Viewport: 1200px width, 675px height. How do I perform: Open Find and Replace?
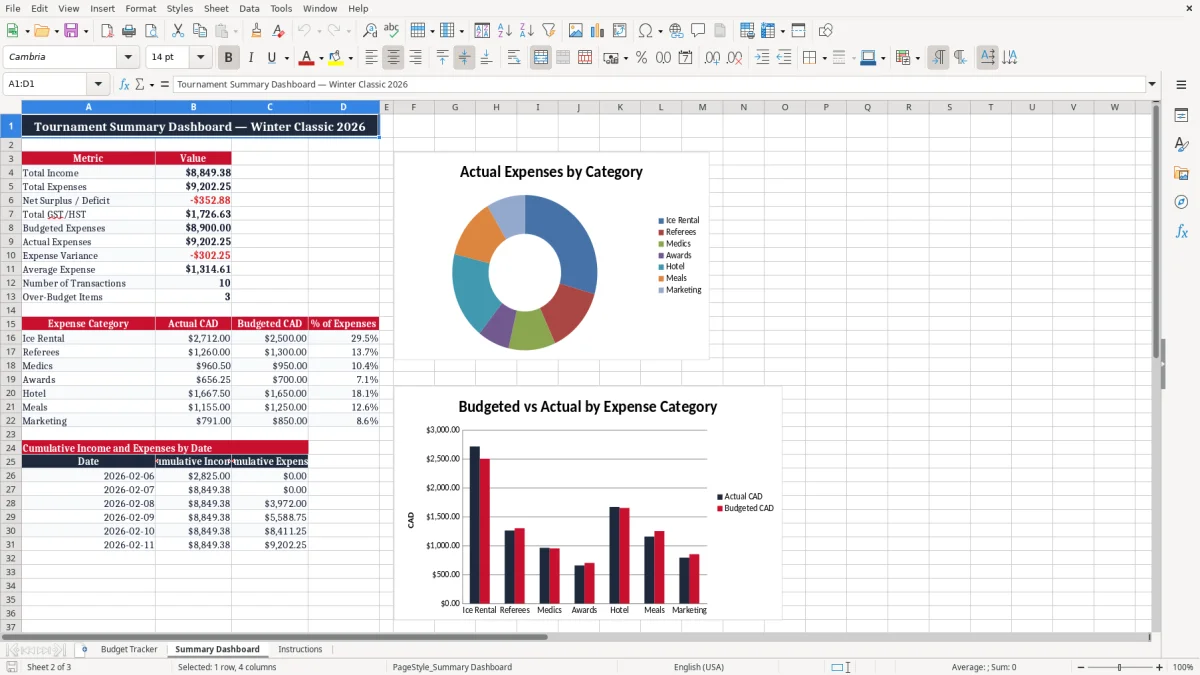370,31
